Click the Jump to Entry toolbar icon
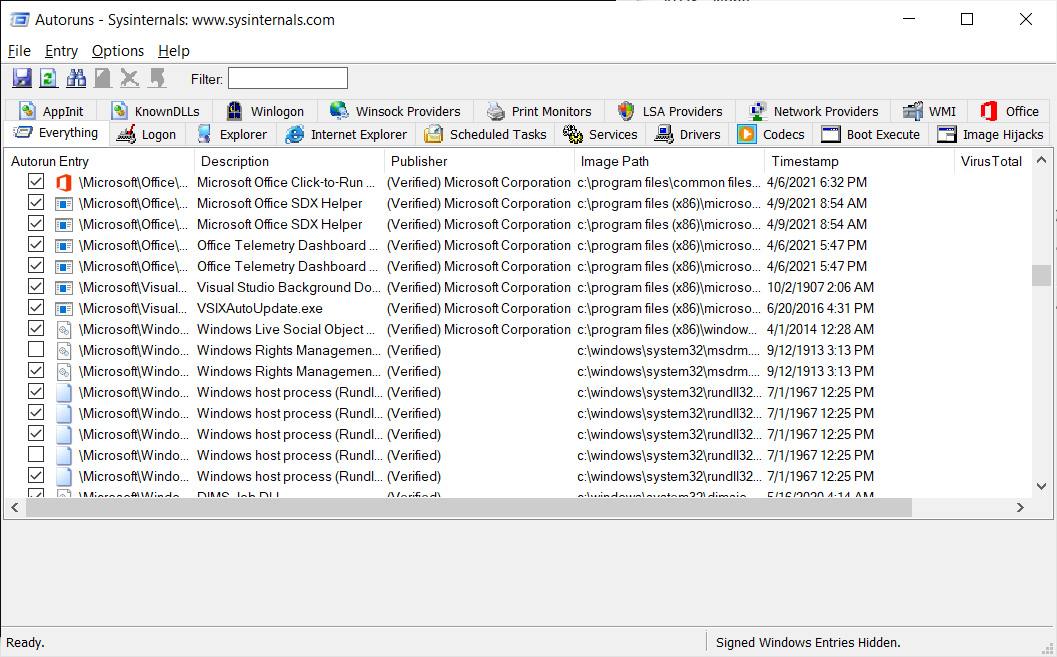 click(x=157, y=78)
